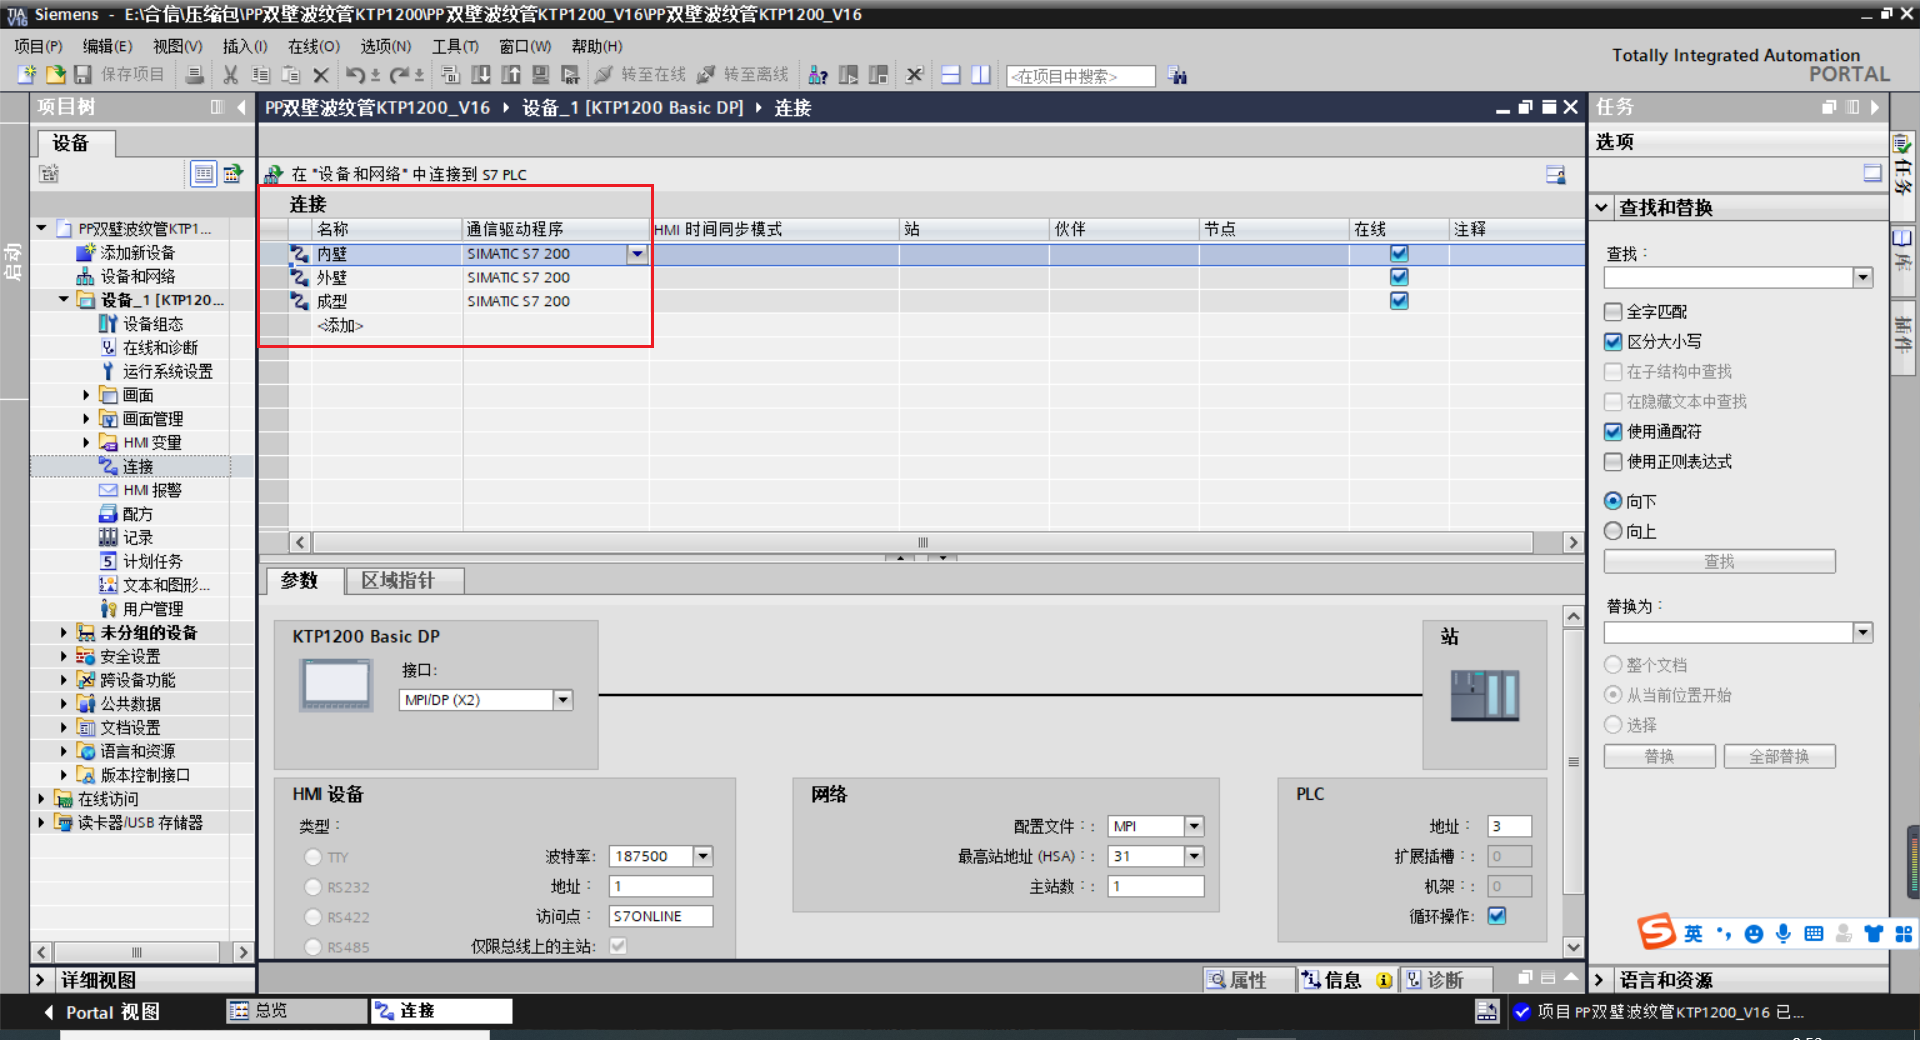Click the paste icon in the toolbar
The image size is (1920, 1040).
291,75
